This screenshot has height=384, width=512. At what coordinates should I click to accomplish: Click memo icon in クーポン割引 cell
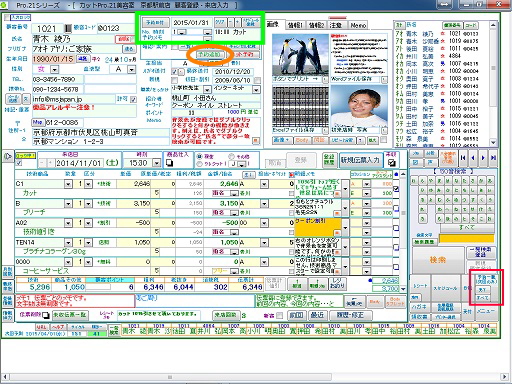click(x=337, y=233)
